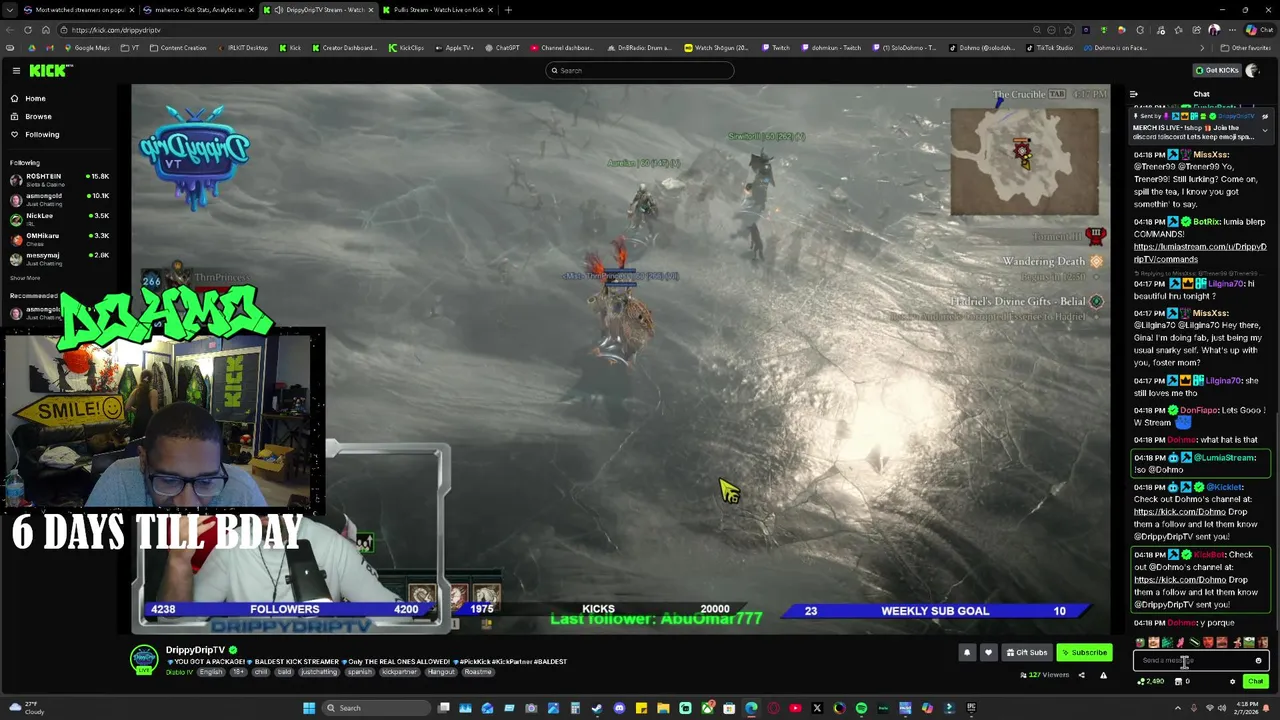The height and width of the screenshot is (720, 1280).
Task: Click the DrippyDripTV channel name
Action: (195, 650)
